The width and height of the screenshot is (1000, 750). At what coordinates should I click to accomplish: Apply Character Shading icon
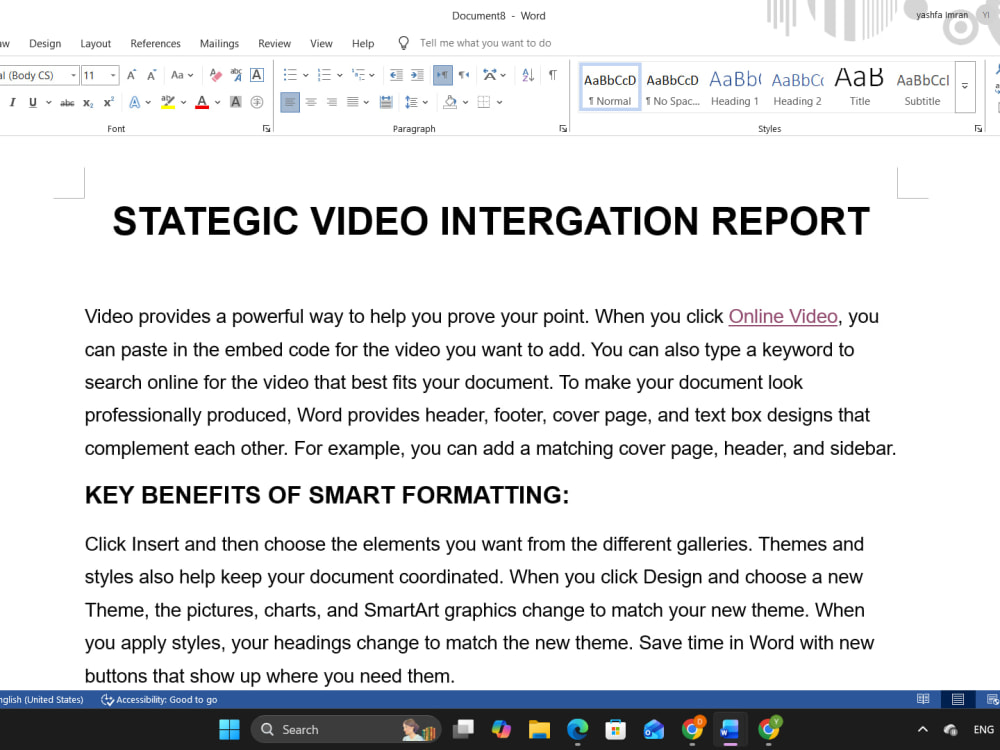[236, 102]
